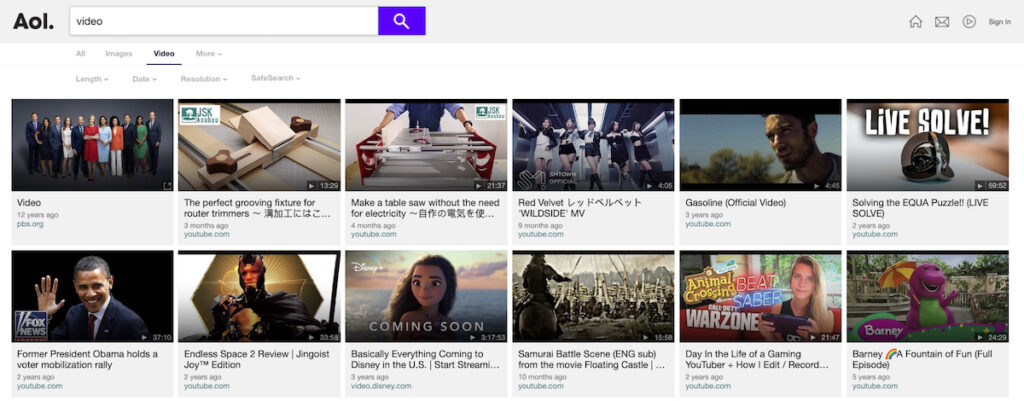Image resolution: width=1024 pixels, height=401 pixels.
Task: Open the LIVE SOLVE puzzle thumbnail
Action: 928,145
